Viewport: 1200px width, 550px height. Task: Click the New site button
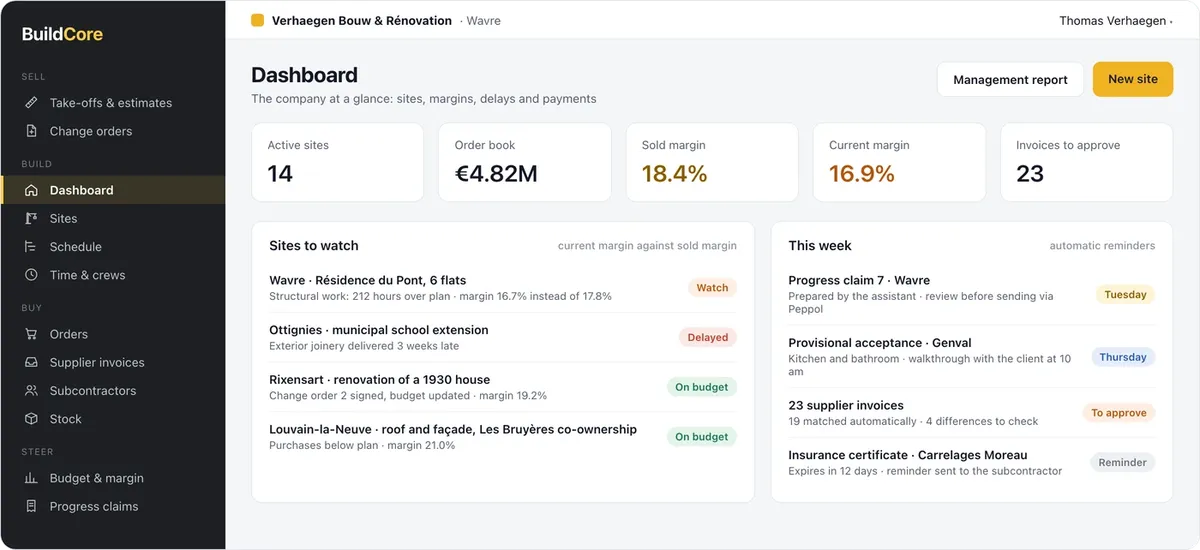(1133, 79)
